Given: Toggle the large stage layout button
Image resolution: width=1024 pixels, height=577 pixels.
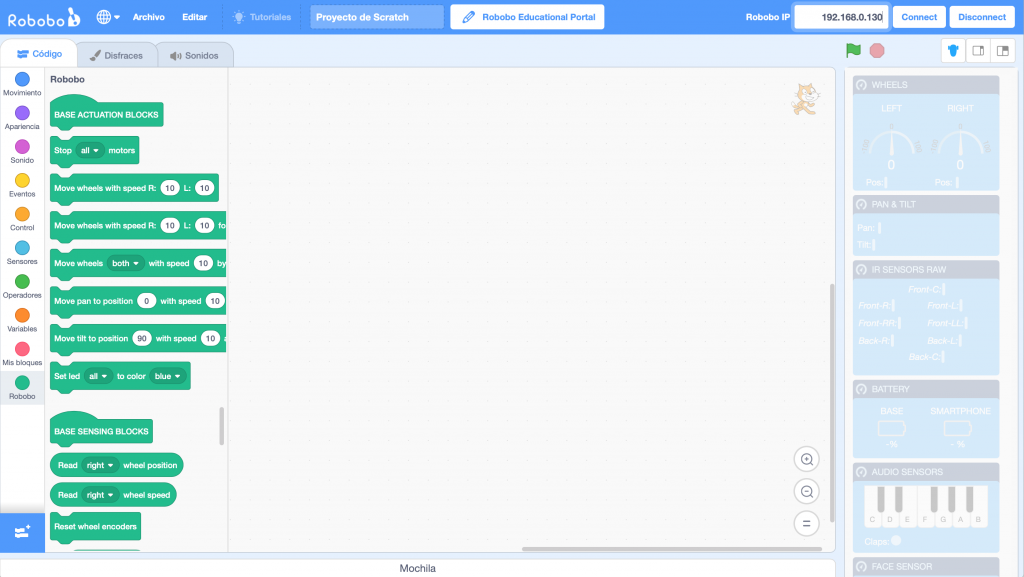Looking at the screenshot, I should (1003, 50).
